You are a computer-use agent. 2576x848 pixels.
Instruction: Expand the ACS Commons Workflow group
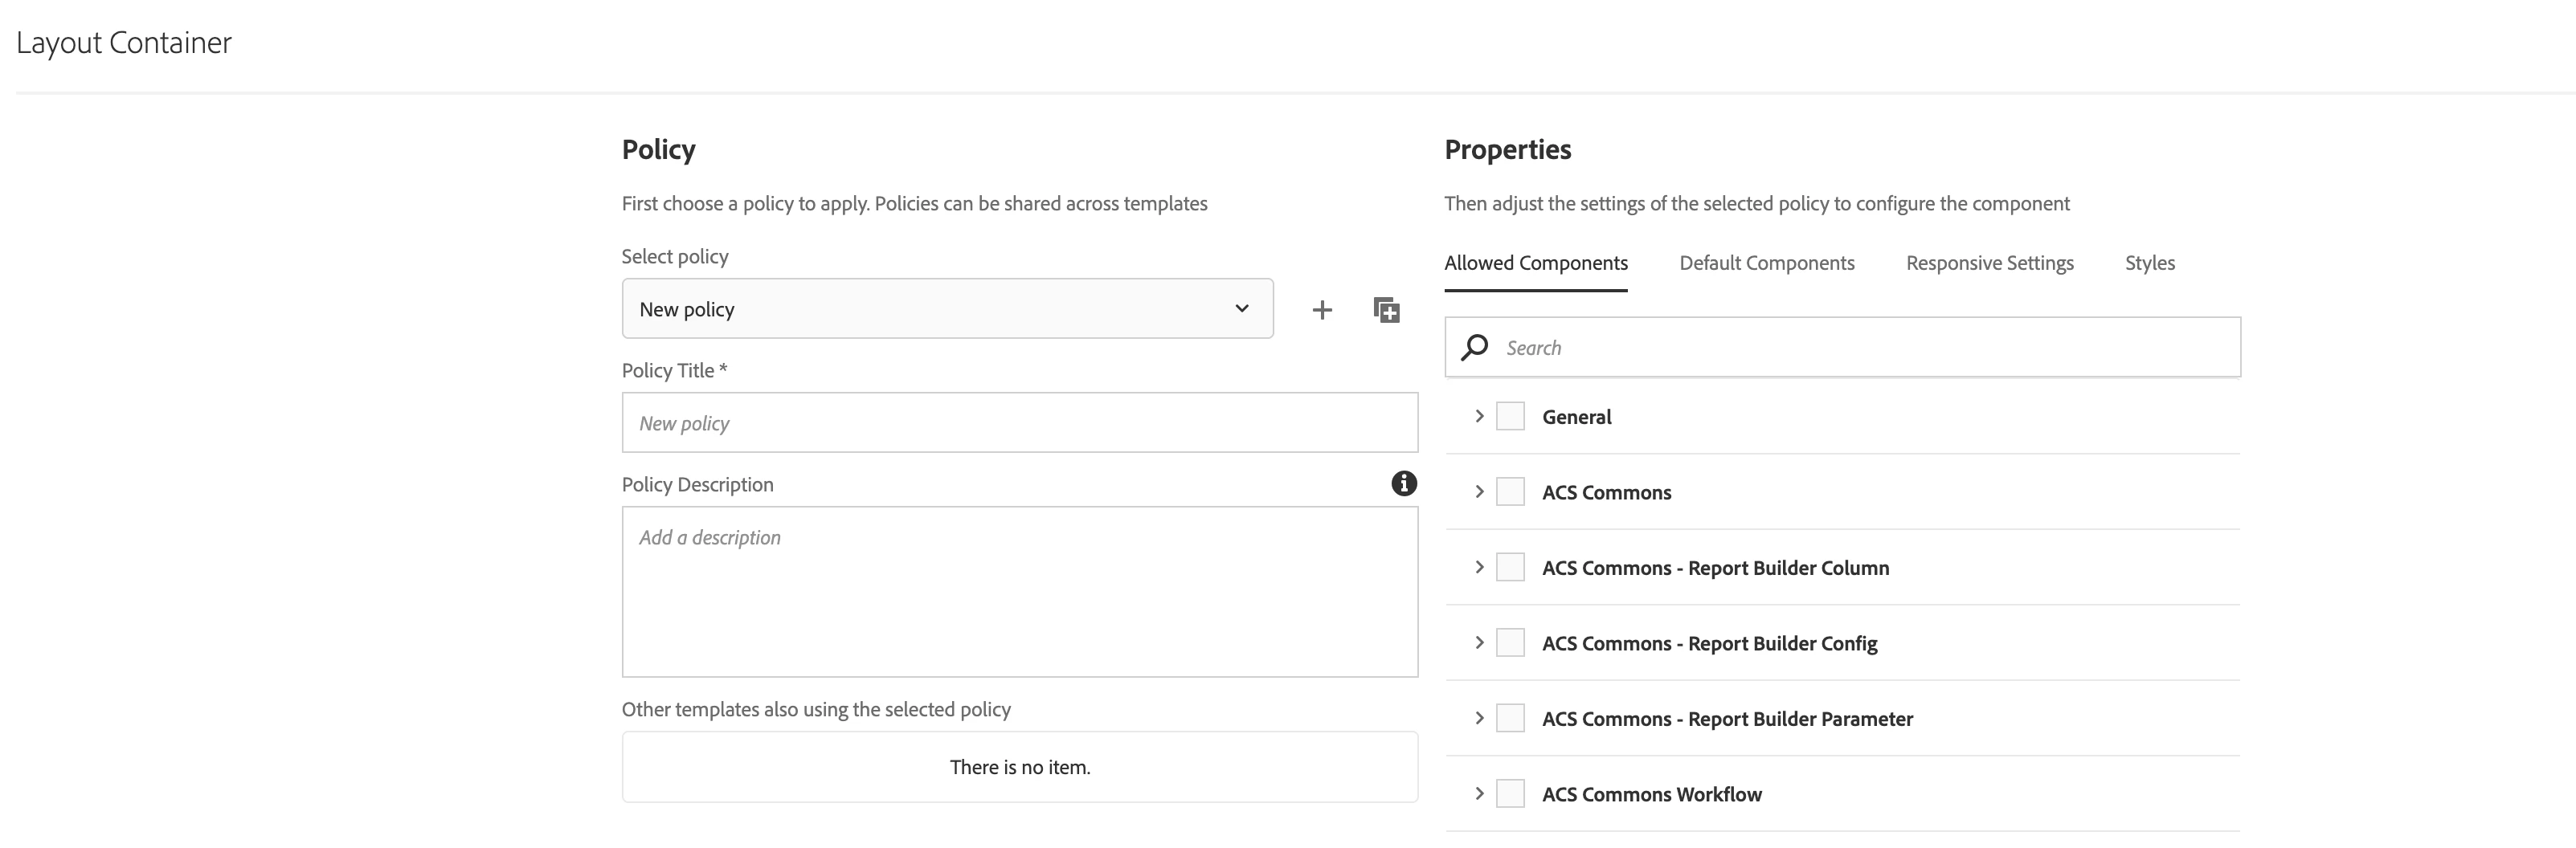(x=1479, y=794)
